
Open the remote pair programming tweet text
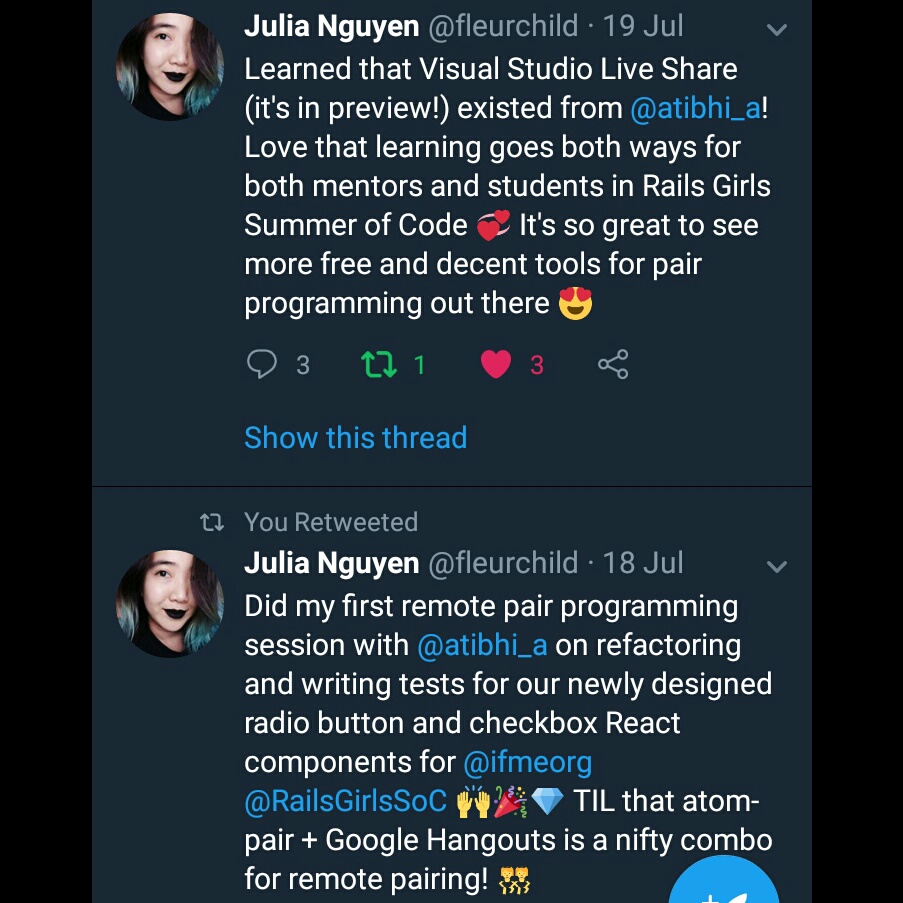tap(508, 742)
